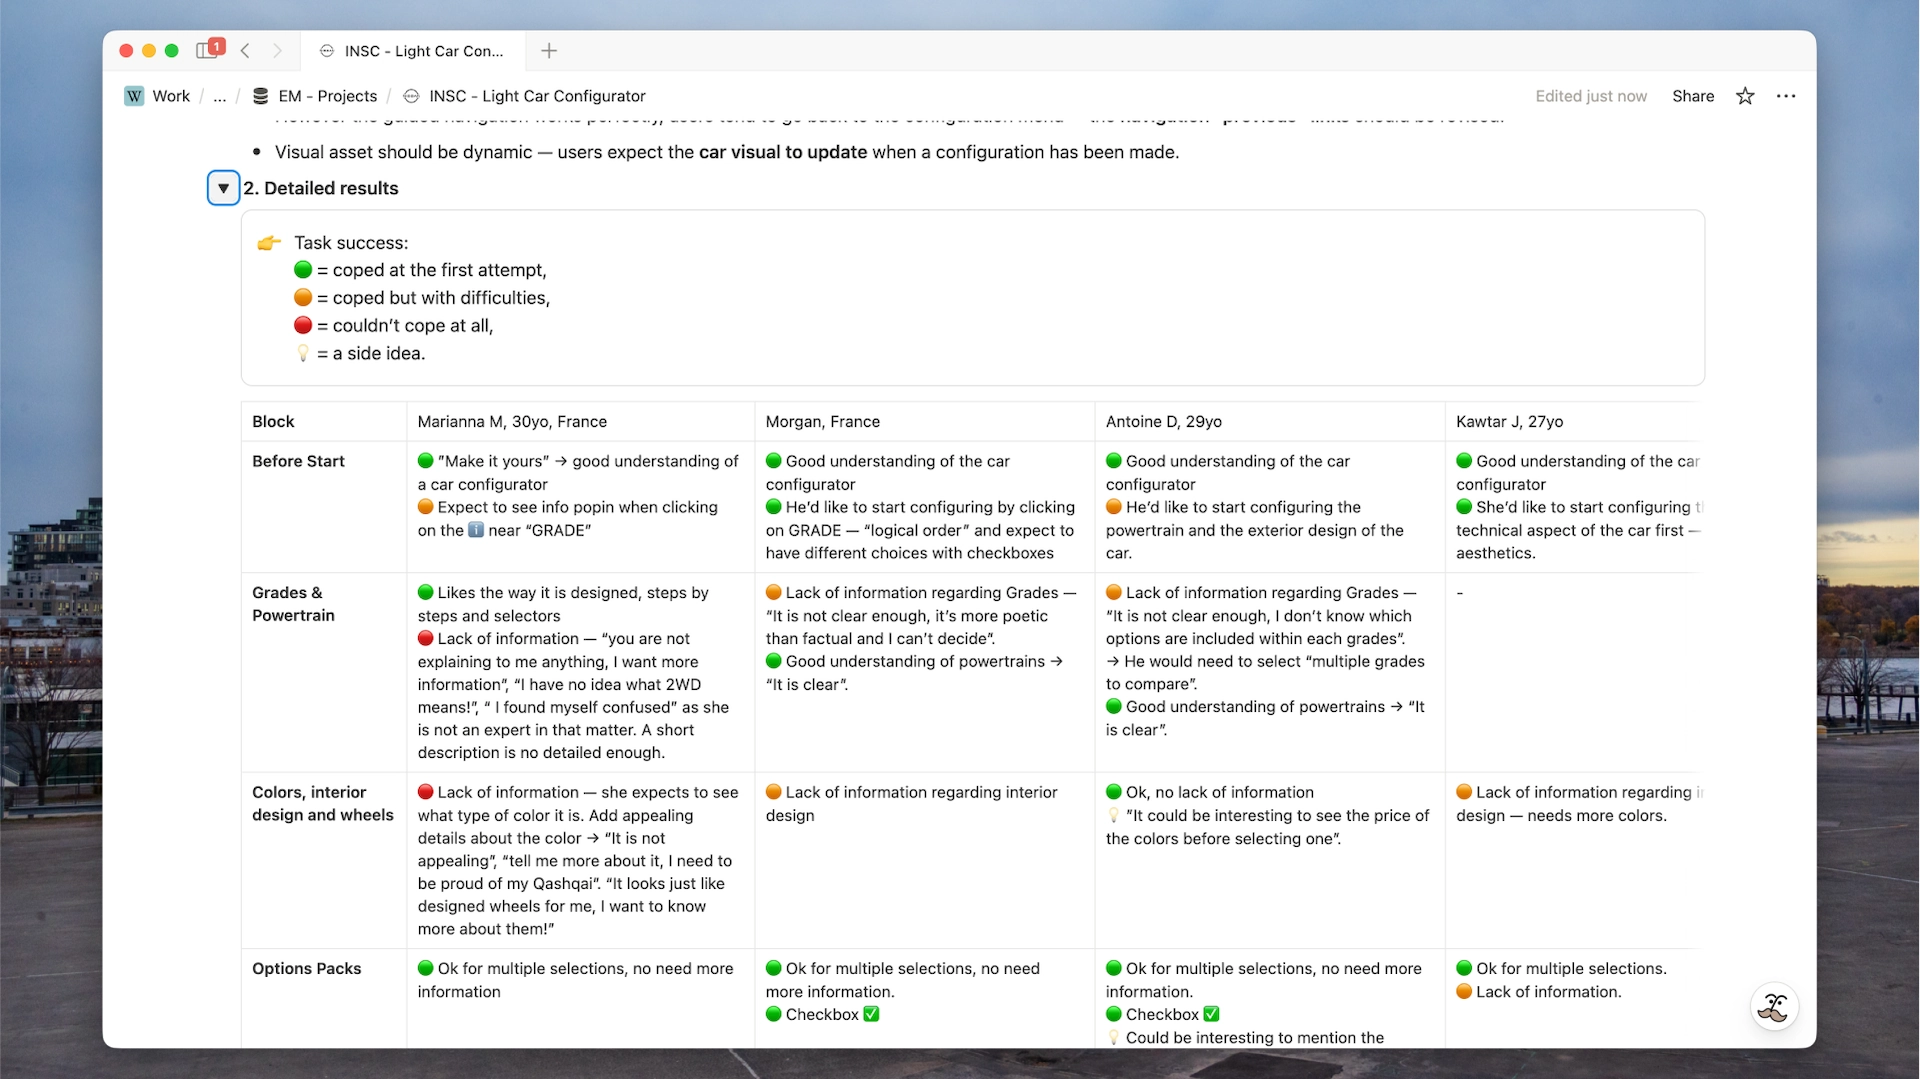
Task: Click the checkbox emoji in Antoine's Options Packs cell
Action: click(1209, 1014)
